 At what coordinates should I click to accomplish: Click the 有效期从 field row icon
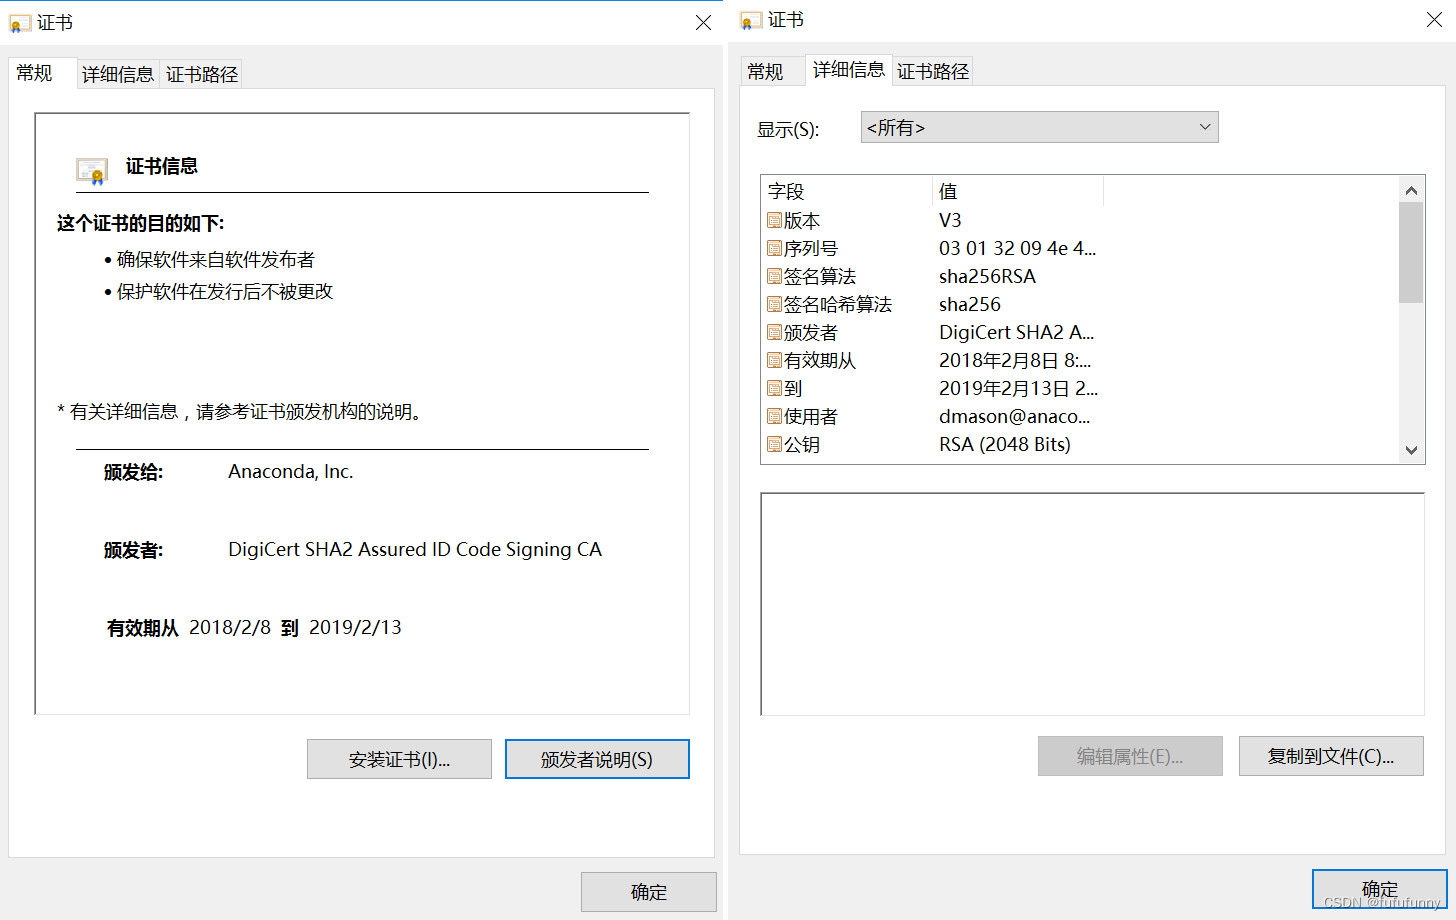coord(774,360)
